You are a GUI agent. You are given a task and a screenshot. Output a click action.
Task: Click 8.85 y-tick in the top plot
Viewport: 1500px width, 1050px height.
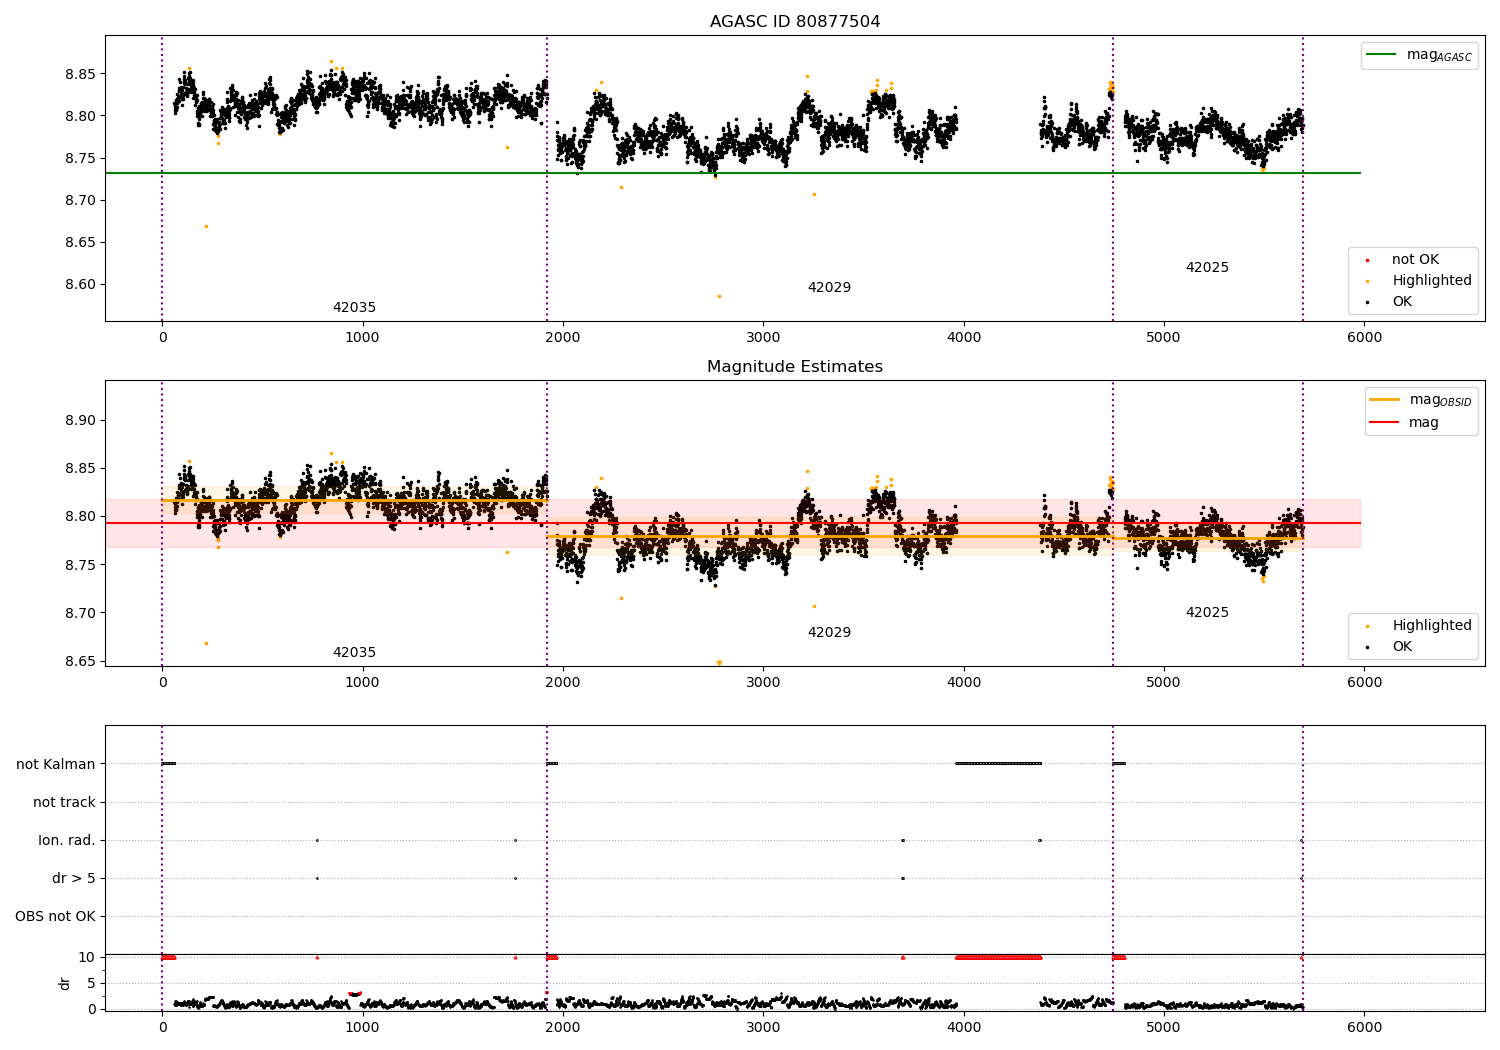click(81, 74)
